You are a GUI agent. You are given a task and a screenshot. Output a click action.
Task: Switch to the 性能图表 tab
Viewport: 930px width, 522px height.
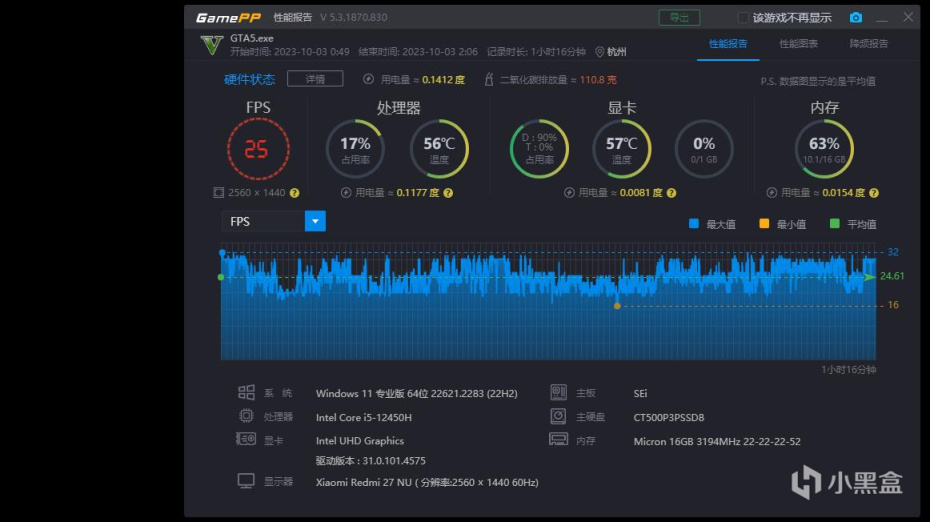798,44
